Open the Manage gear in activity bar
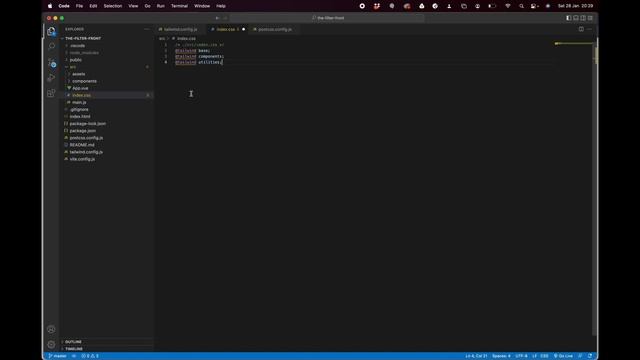Viewport: 640px width, 360px height. 51,344
